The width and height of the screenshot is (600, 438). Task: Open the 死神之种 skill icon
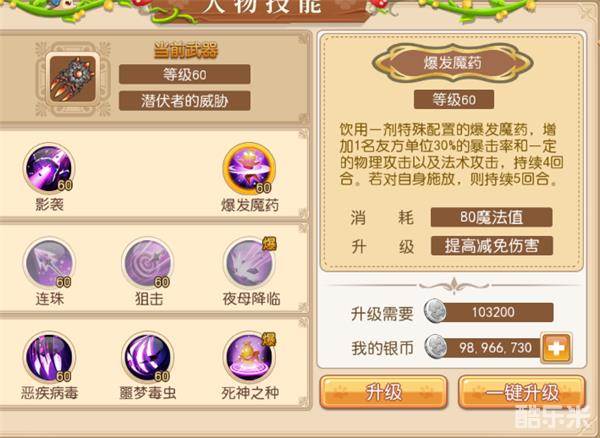(x=249, y=358)
